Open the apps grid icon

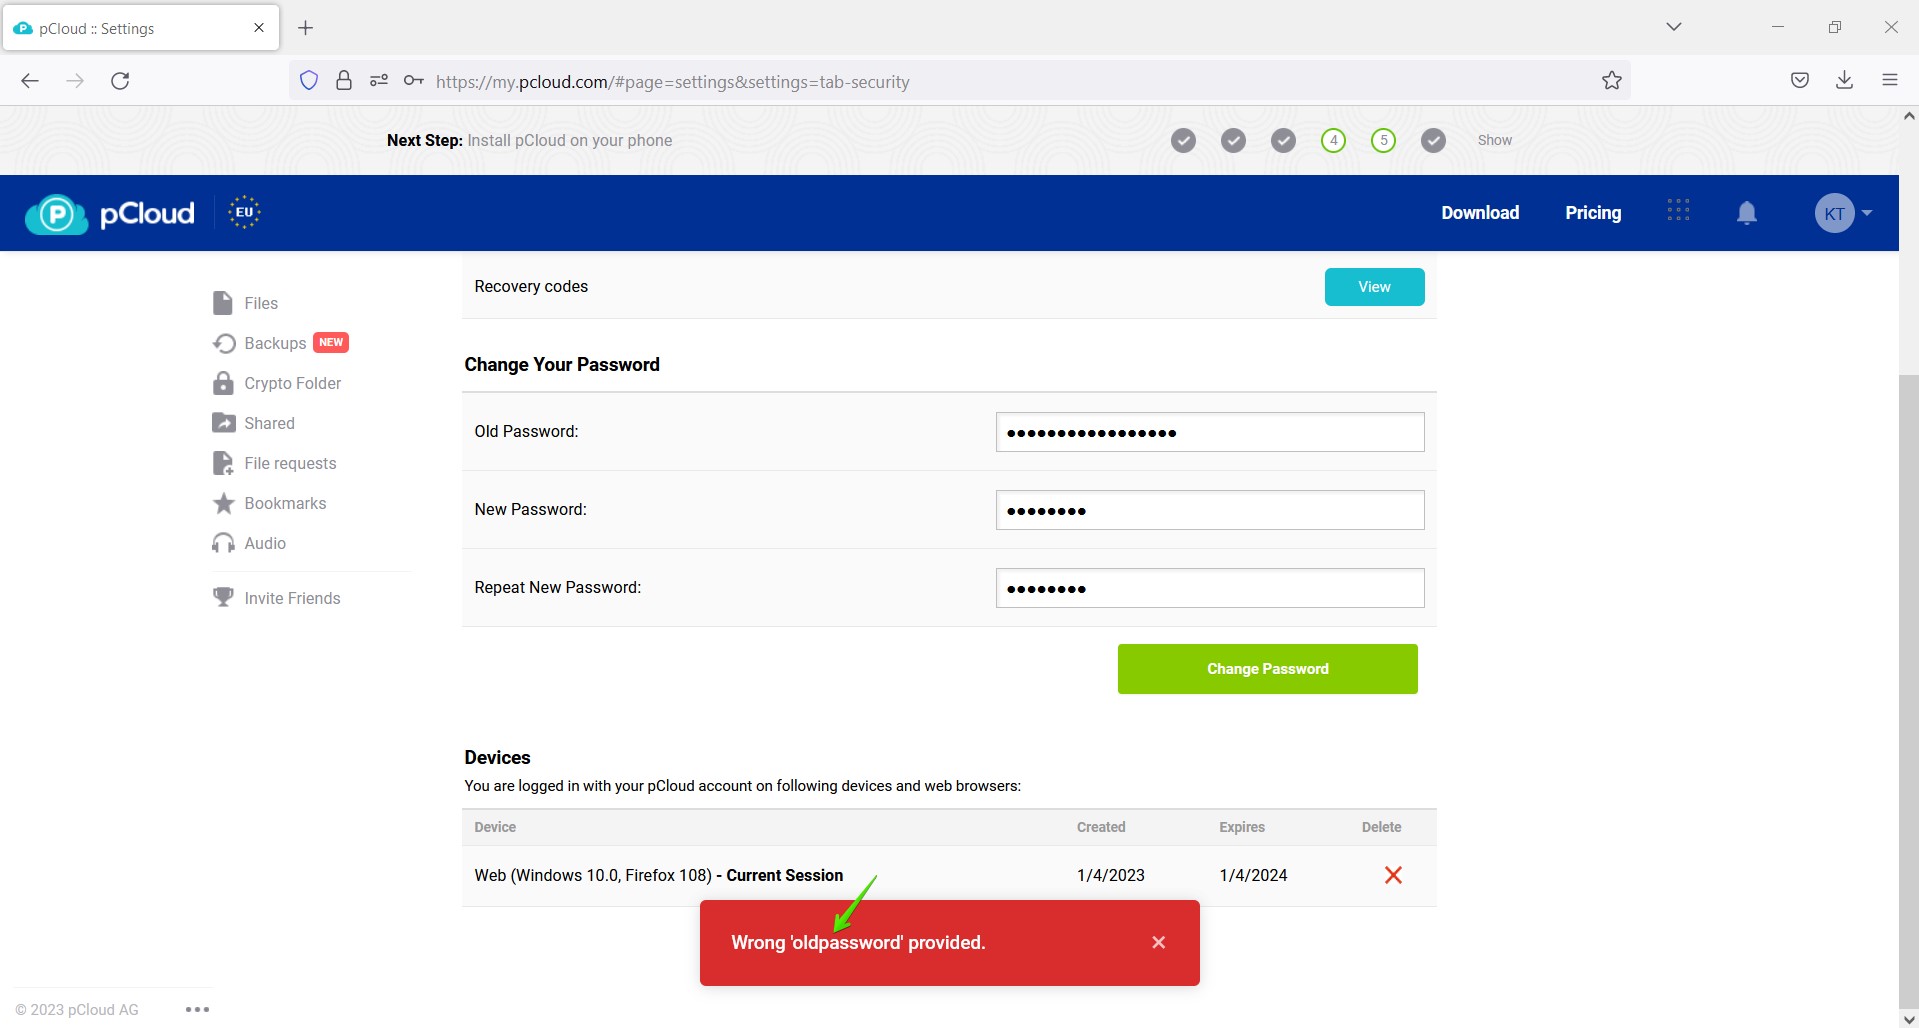[x=1678, y=210]
